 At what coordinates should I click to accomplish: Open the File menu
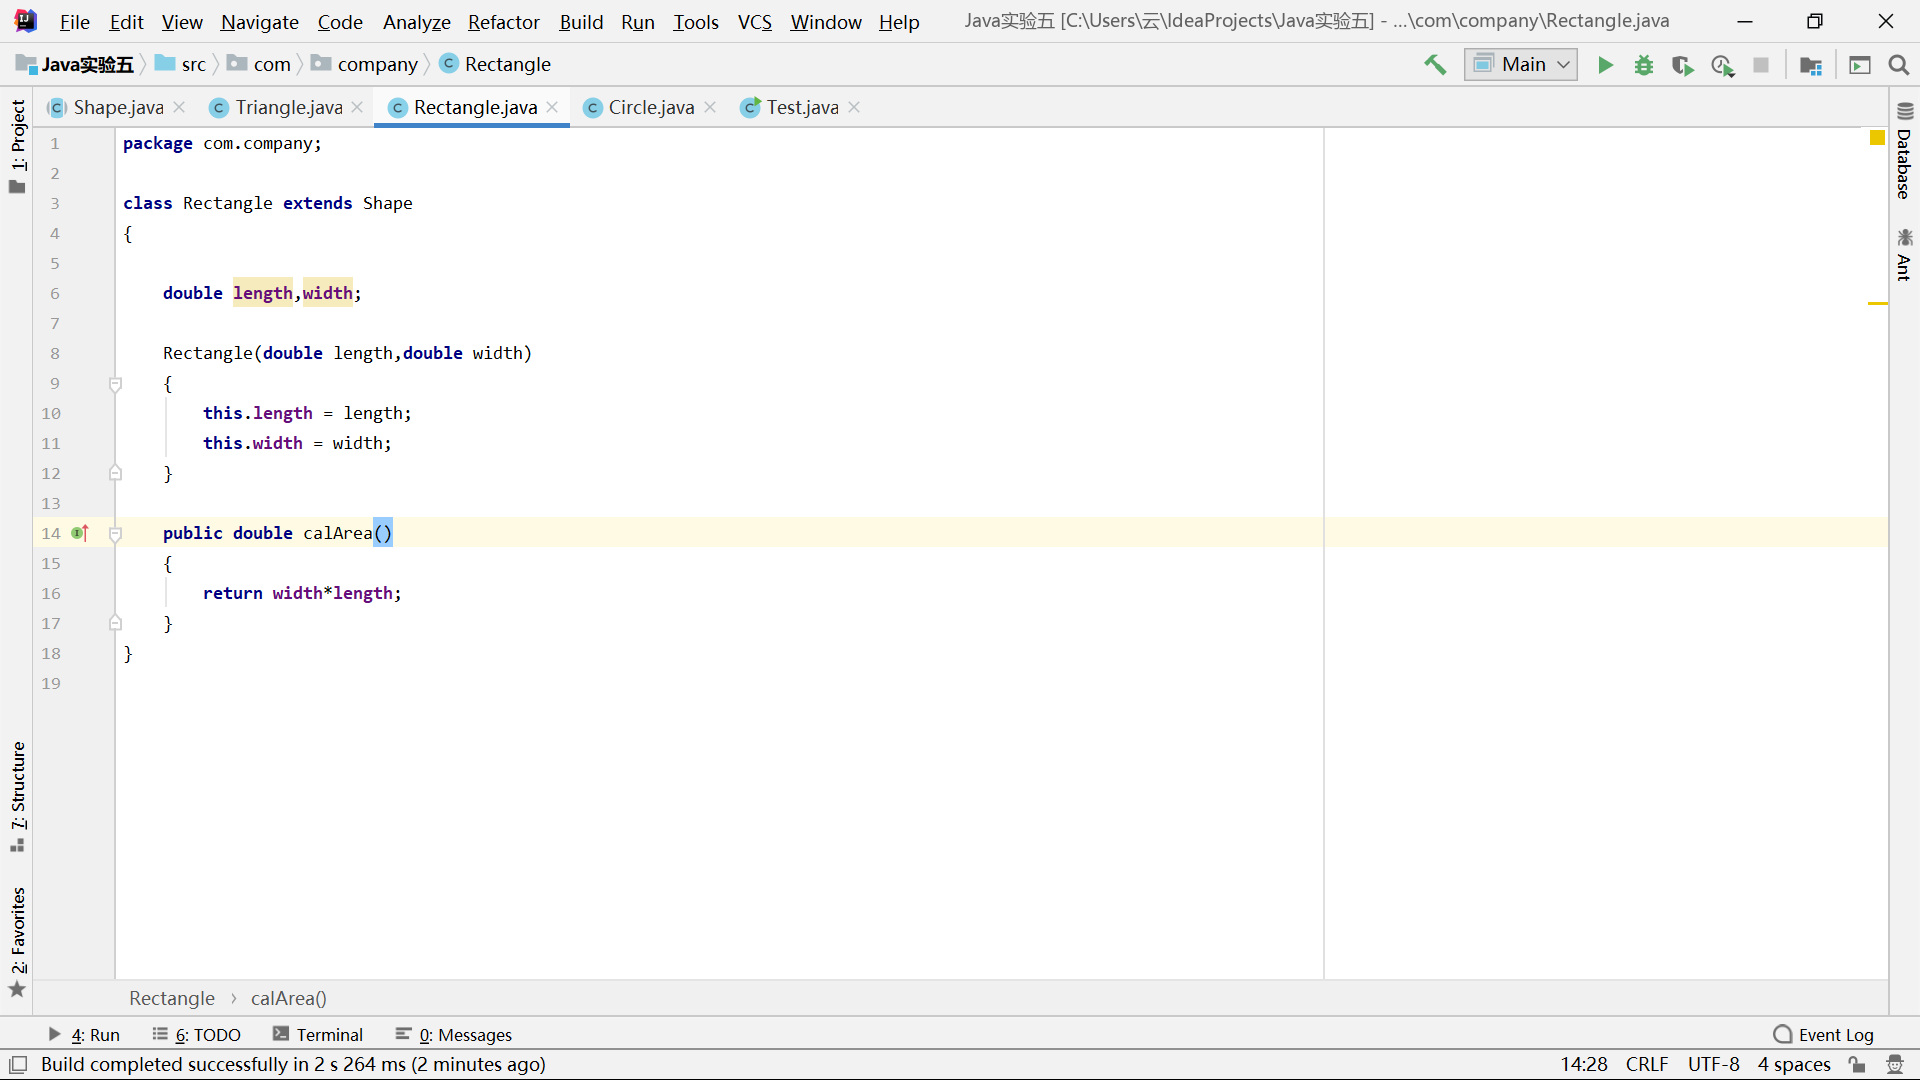[x=74, y=22]
